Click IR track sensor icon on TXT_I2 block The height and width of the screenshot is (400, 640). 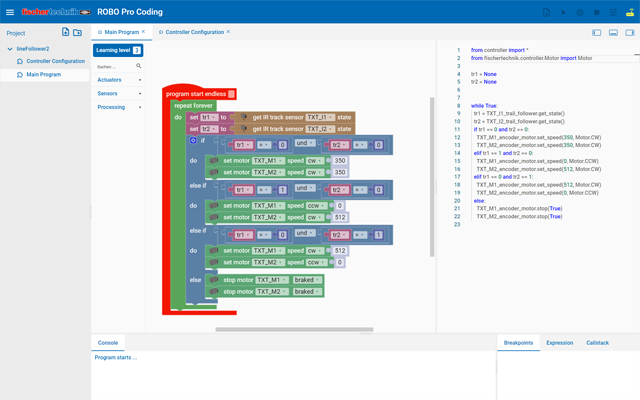[x=244, y=129]
